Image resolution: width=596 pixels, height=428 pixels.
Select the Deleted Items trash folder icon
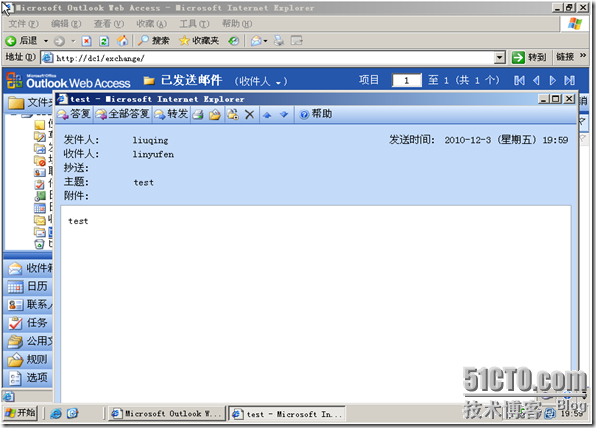pyautogui.click(x=40, y=244)
